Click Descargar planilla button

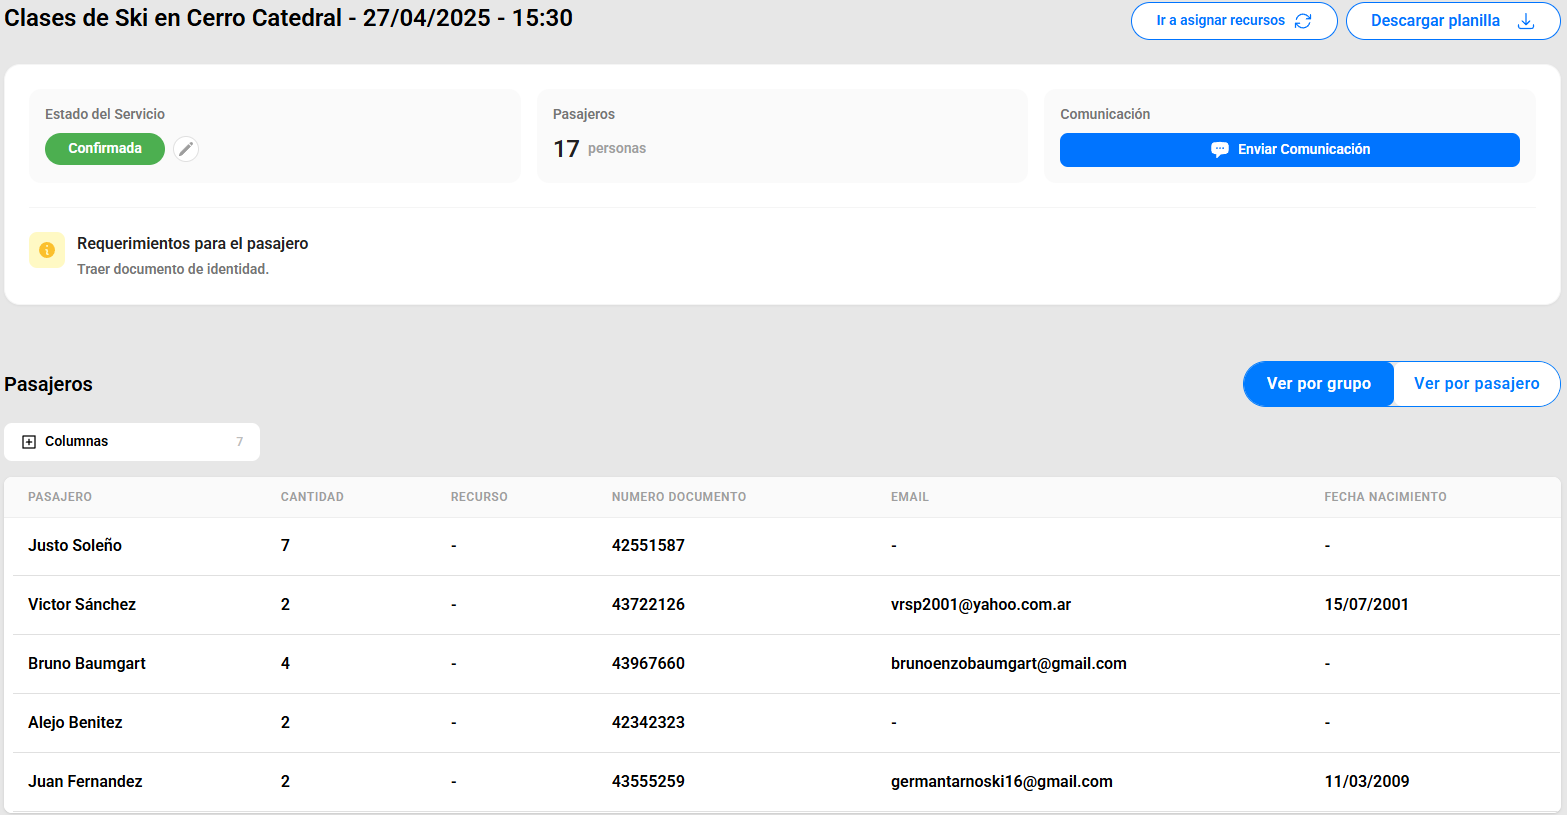tap(1452, 21)
